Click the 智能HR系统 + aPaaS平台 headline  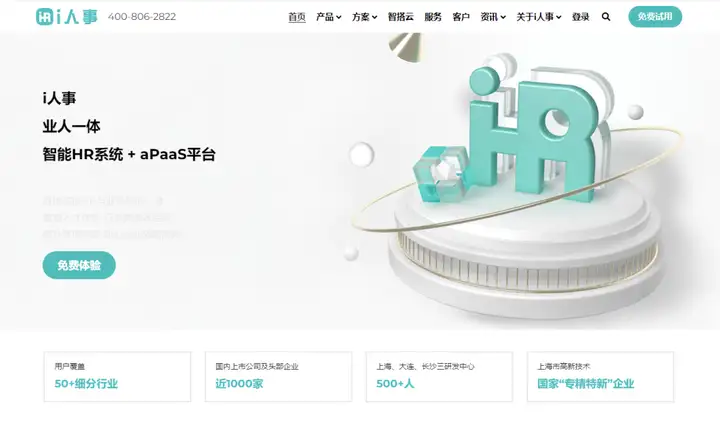click(129, 154)
